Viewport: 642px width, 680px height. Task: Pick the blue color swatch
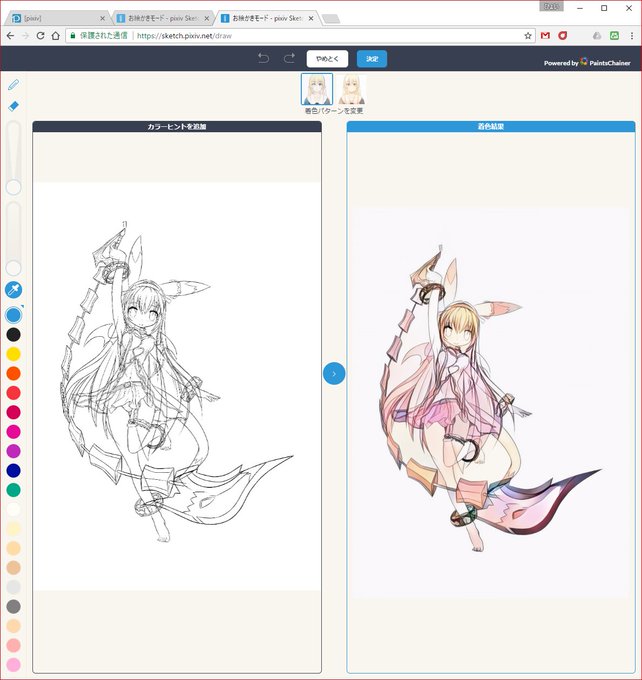tap(13, 315)
